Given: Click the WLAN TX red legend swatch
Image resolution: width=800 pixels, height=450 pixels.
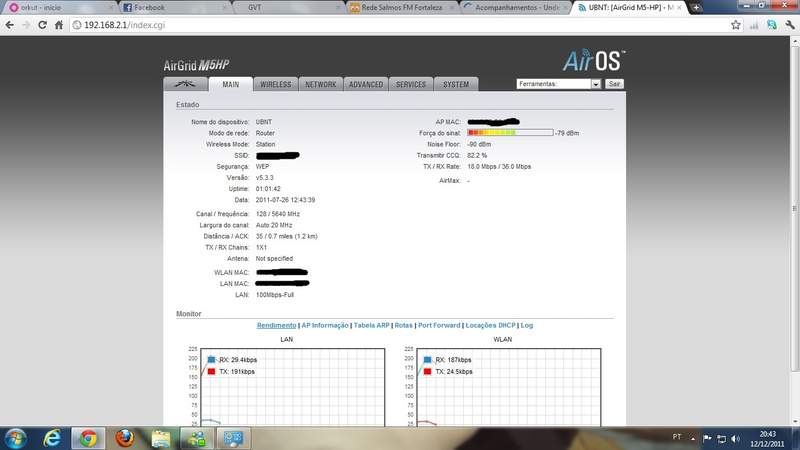Looking at the screenshot, I should (428, 371).
